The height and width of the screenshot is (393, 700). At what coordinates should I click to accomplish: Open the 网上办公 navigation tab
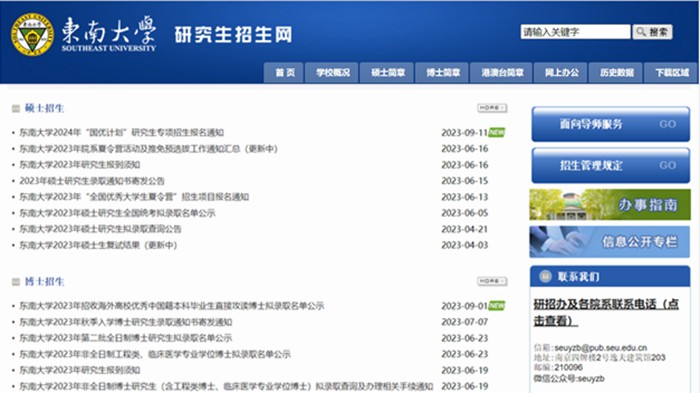click(561, 72)
